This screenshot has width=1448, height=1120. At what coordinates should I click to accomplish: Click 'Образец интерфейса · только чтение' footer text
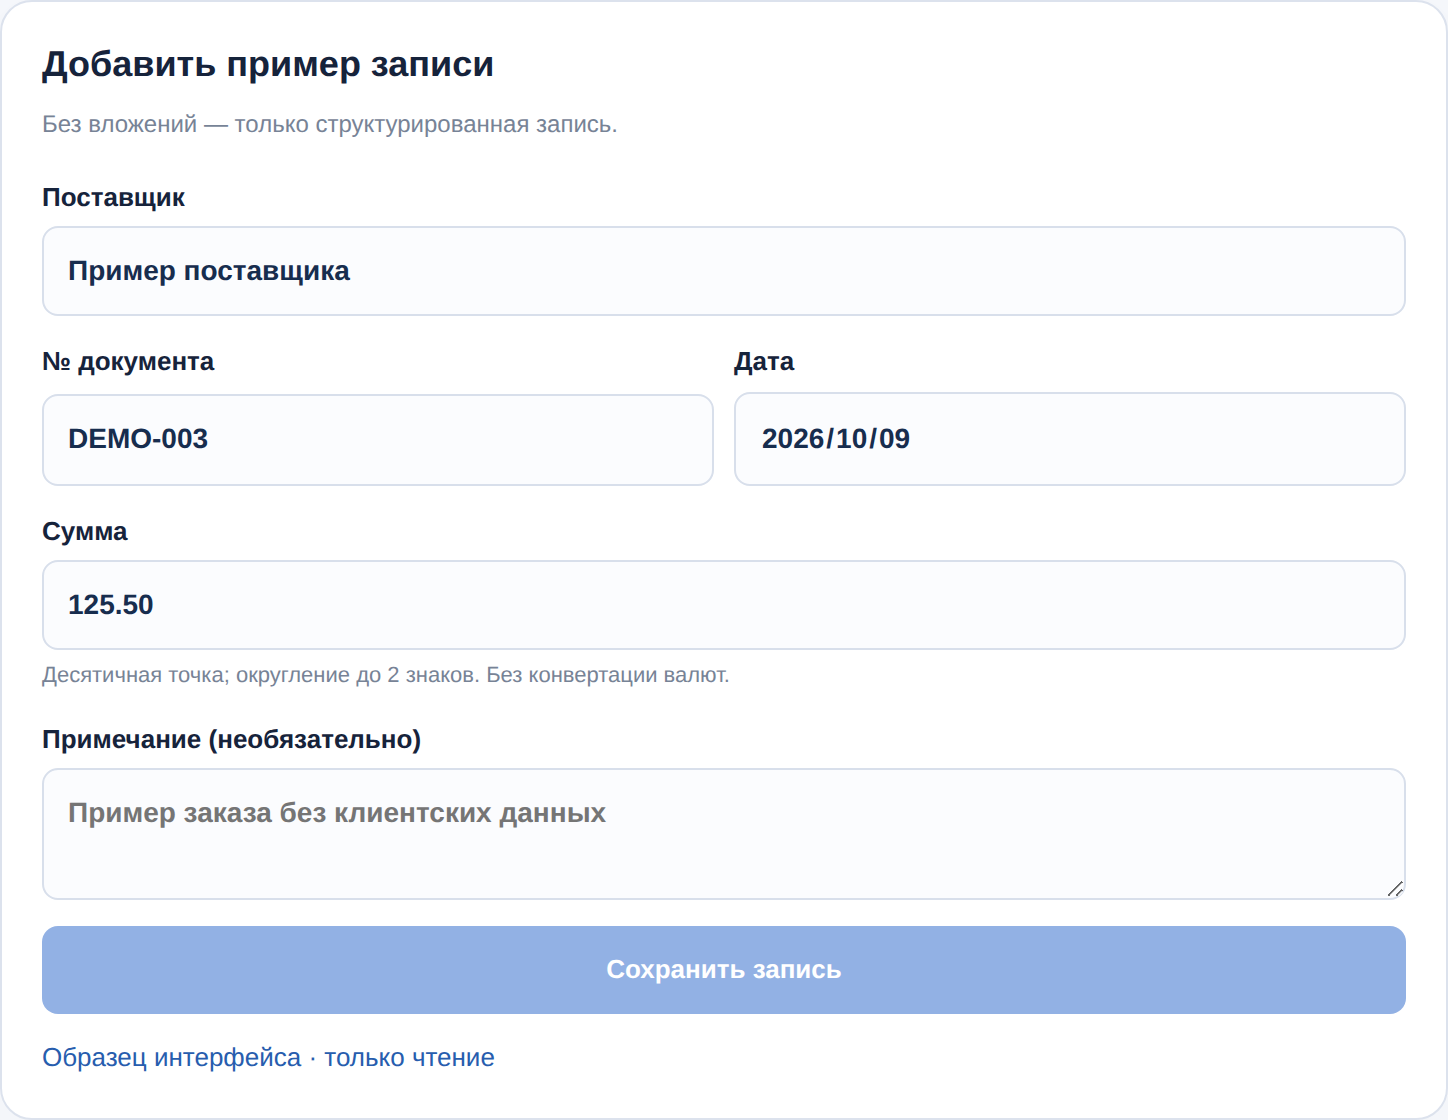coord(268,1058)
